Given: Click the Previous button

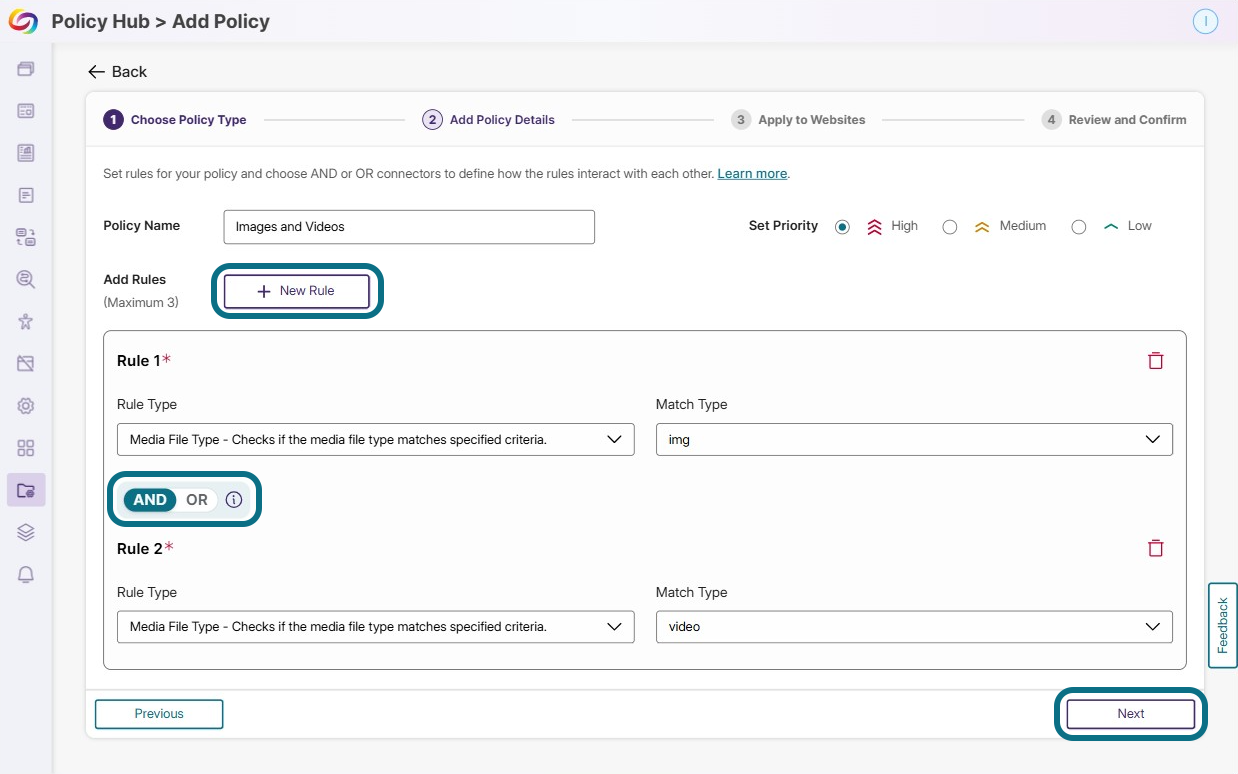Looking at the screenshot, I should [159, 714].
